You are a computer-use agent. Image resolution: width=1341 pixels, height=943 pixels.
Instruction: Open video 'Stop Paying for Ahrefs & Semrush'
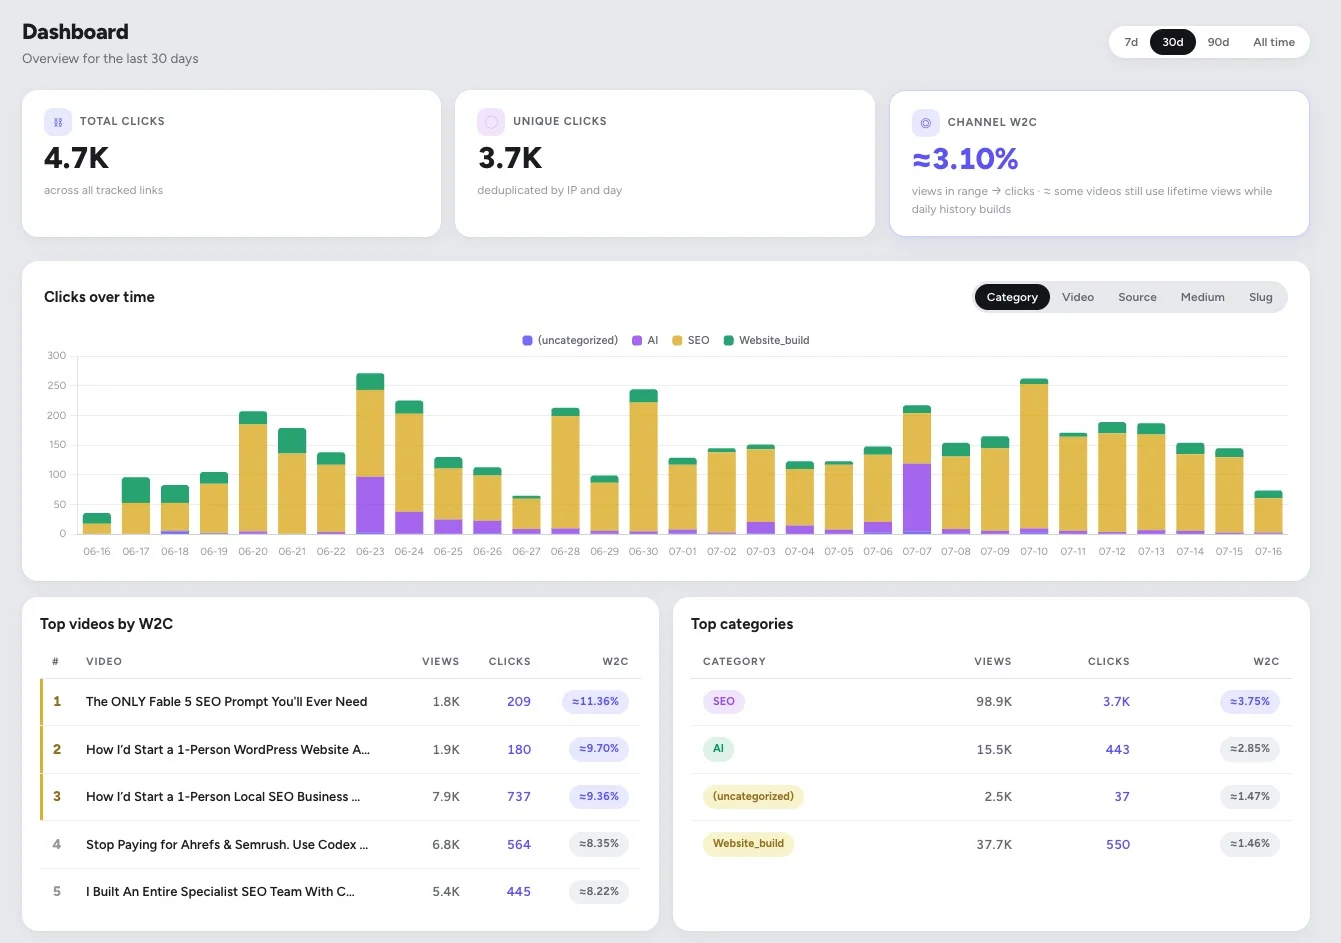point(227,845)
